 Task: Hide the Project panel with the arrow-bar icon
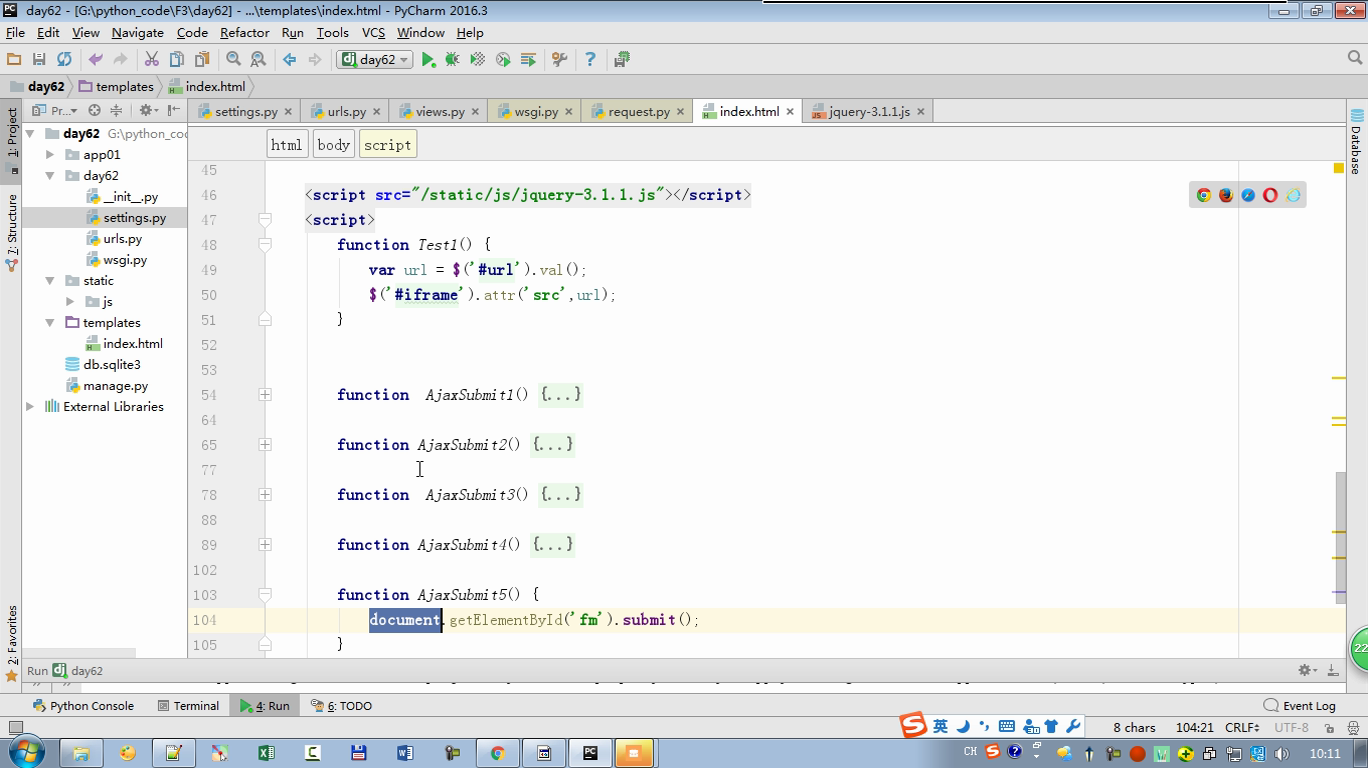(173, 110)
